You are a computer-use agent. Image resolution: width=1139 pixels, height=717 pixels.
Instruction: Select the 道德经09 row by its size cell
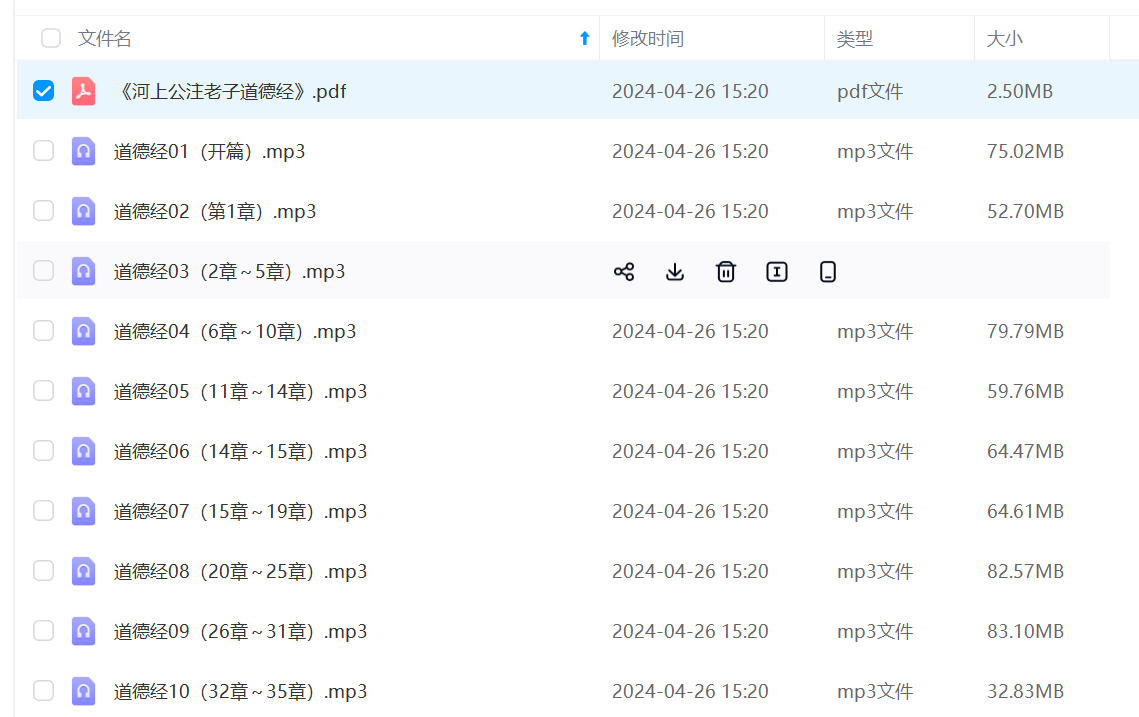[x=1025, y=631]
